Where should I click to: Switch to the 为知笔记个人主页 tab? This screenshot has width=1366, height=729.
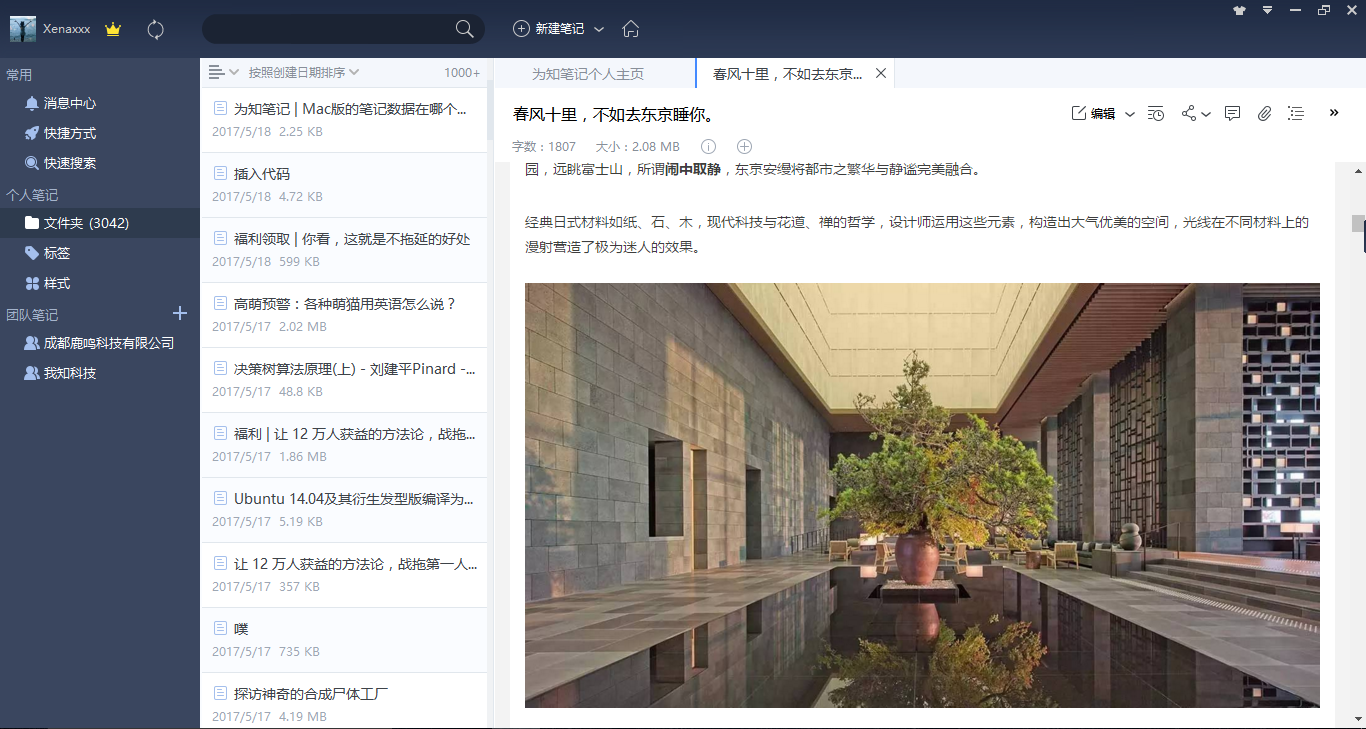pos(587,74)
